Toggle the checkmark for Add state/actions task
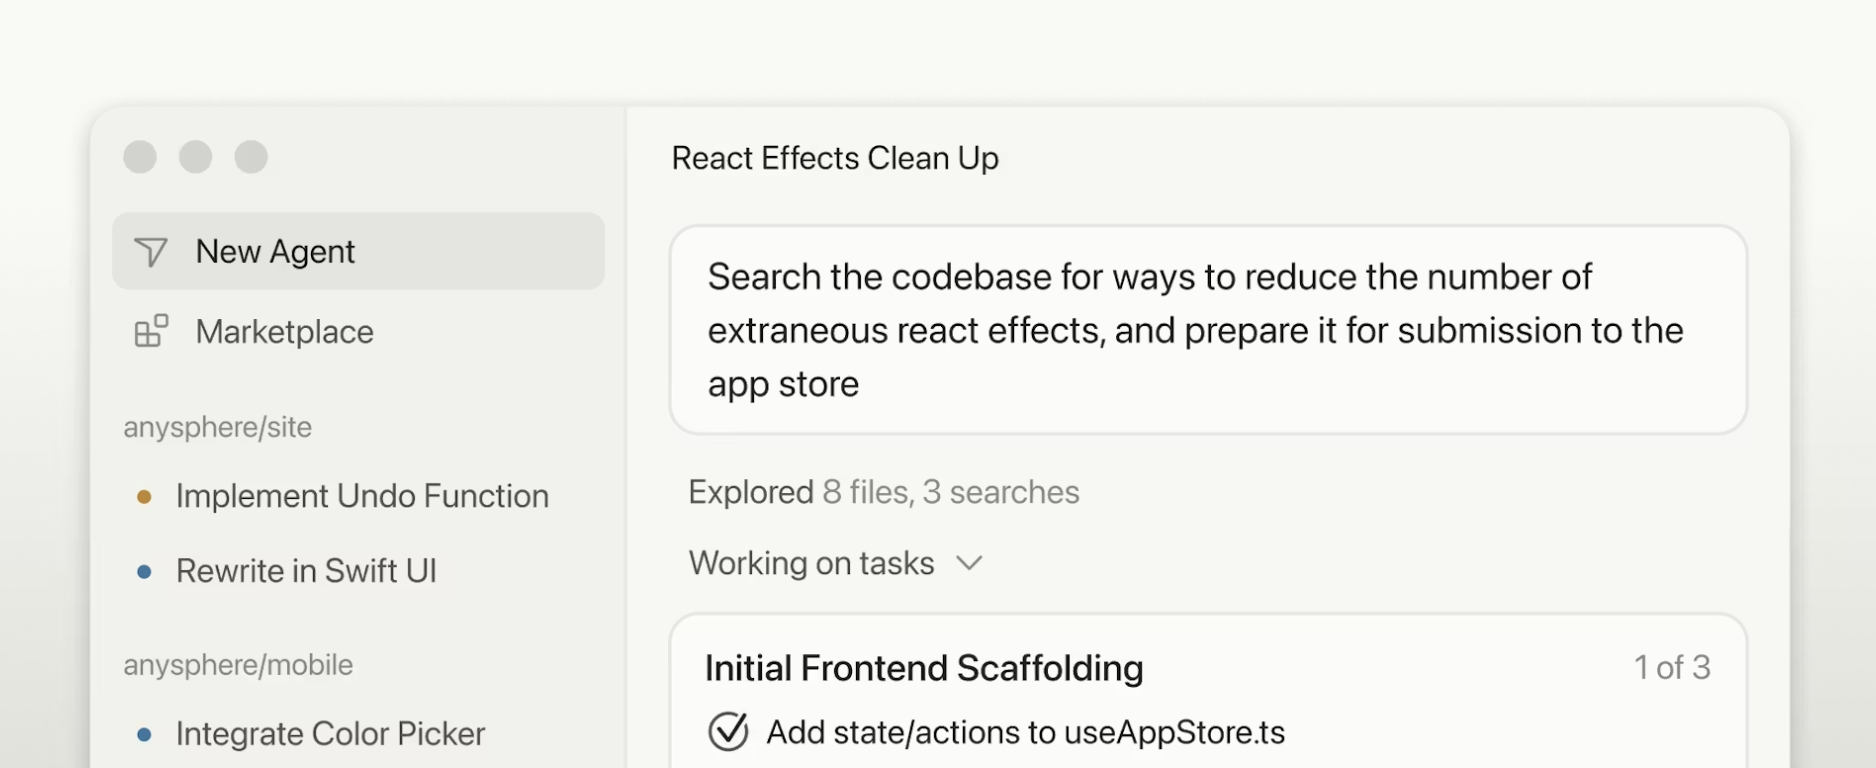Image resolution: width=1876 pixels, height=768 pixels. [728, 732]
